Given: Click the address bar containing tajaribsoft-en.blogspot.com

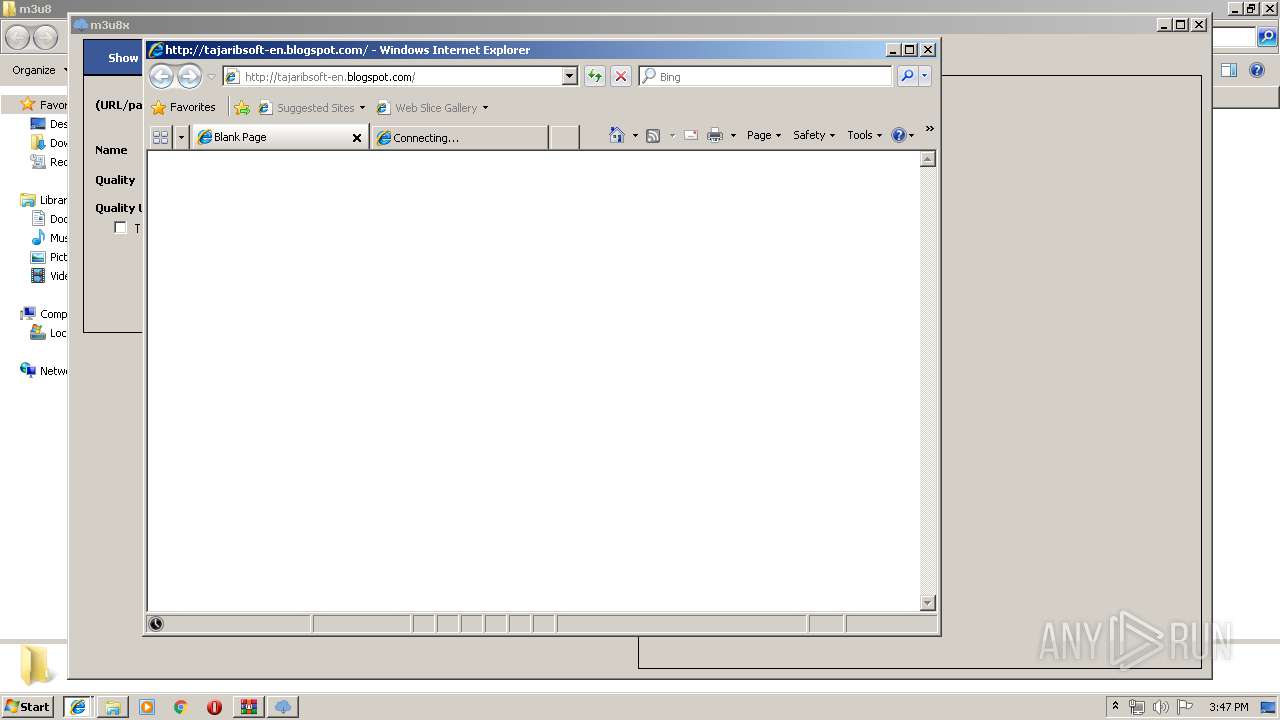Looking at the screenshot, I should click(x=391, y=76).
